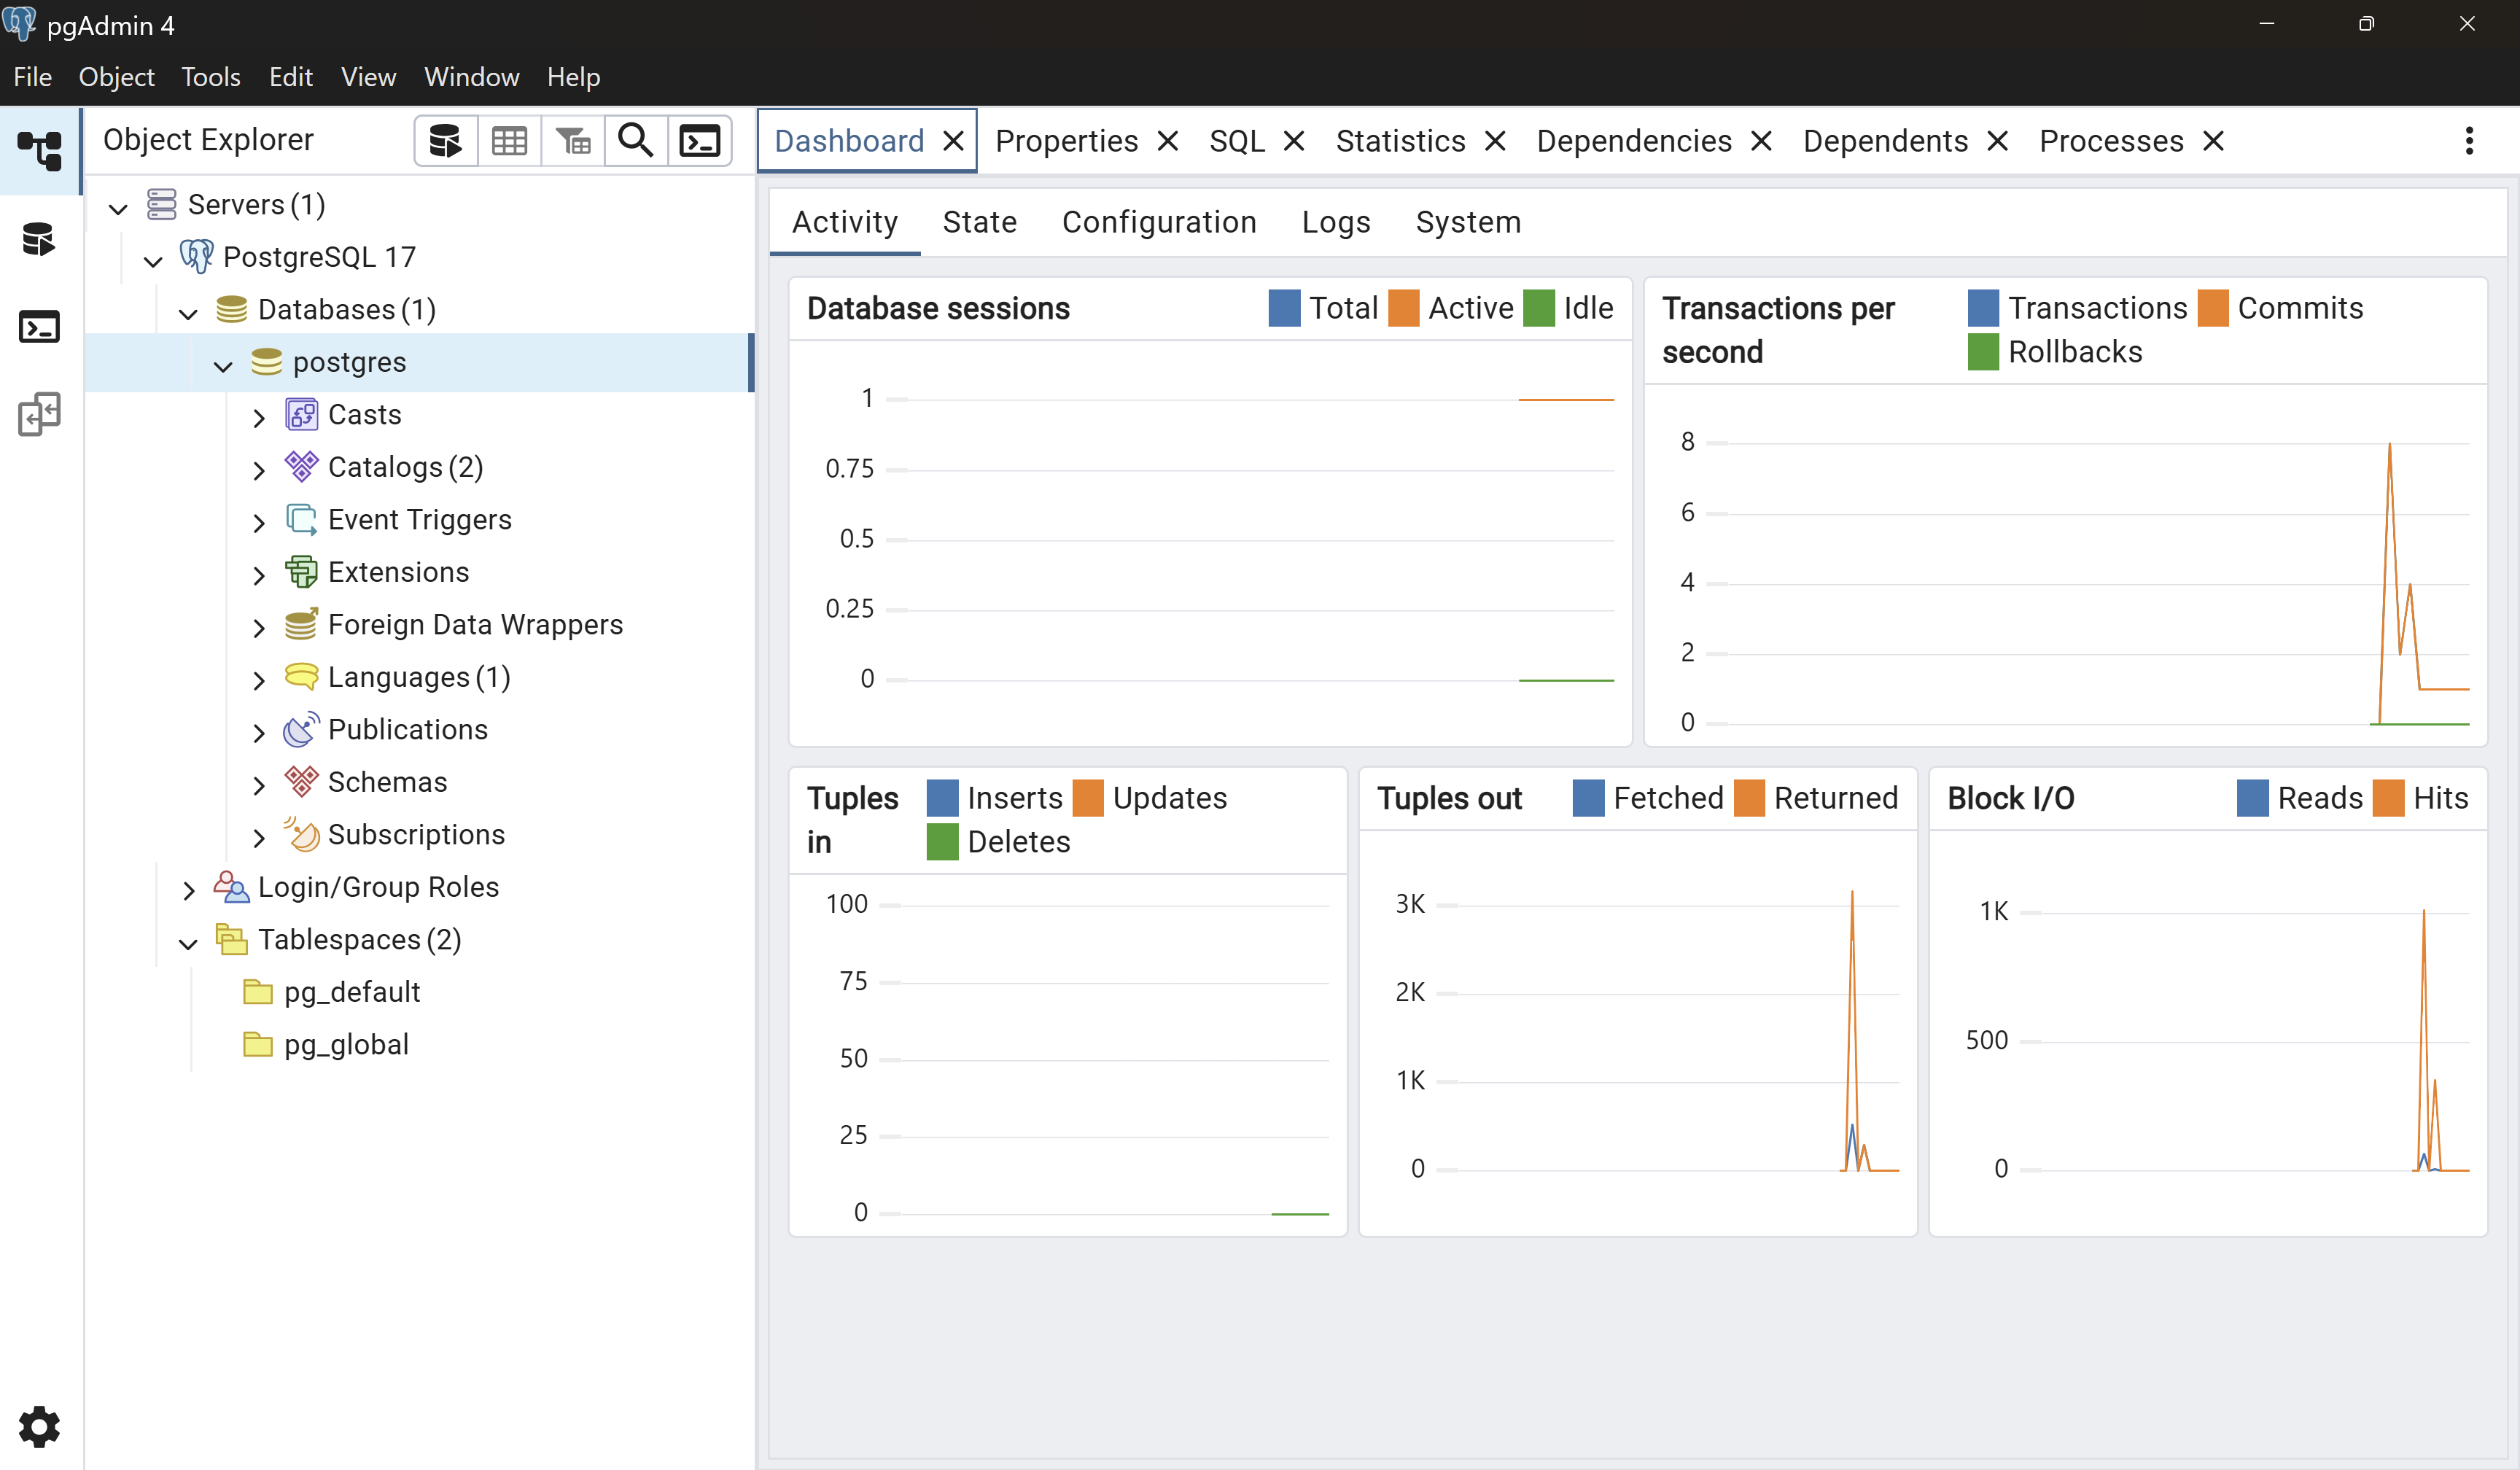Switch to the System sub-tab
This screenshot has width=2520, height=1470.
1468,222
